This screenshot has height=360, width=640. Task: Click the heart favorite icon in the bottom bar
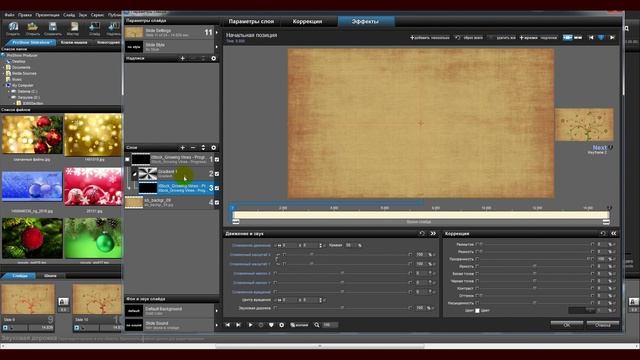point(271,325)
